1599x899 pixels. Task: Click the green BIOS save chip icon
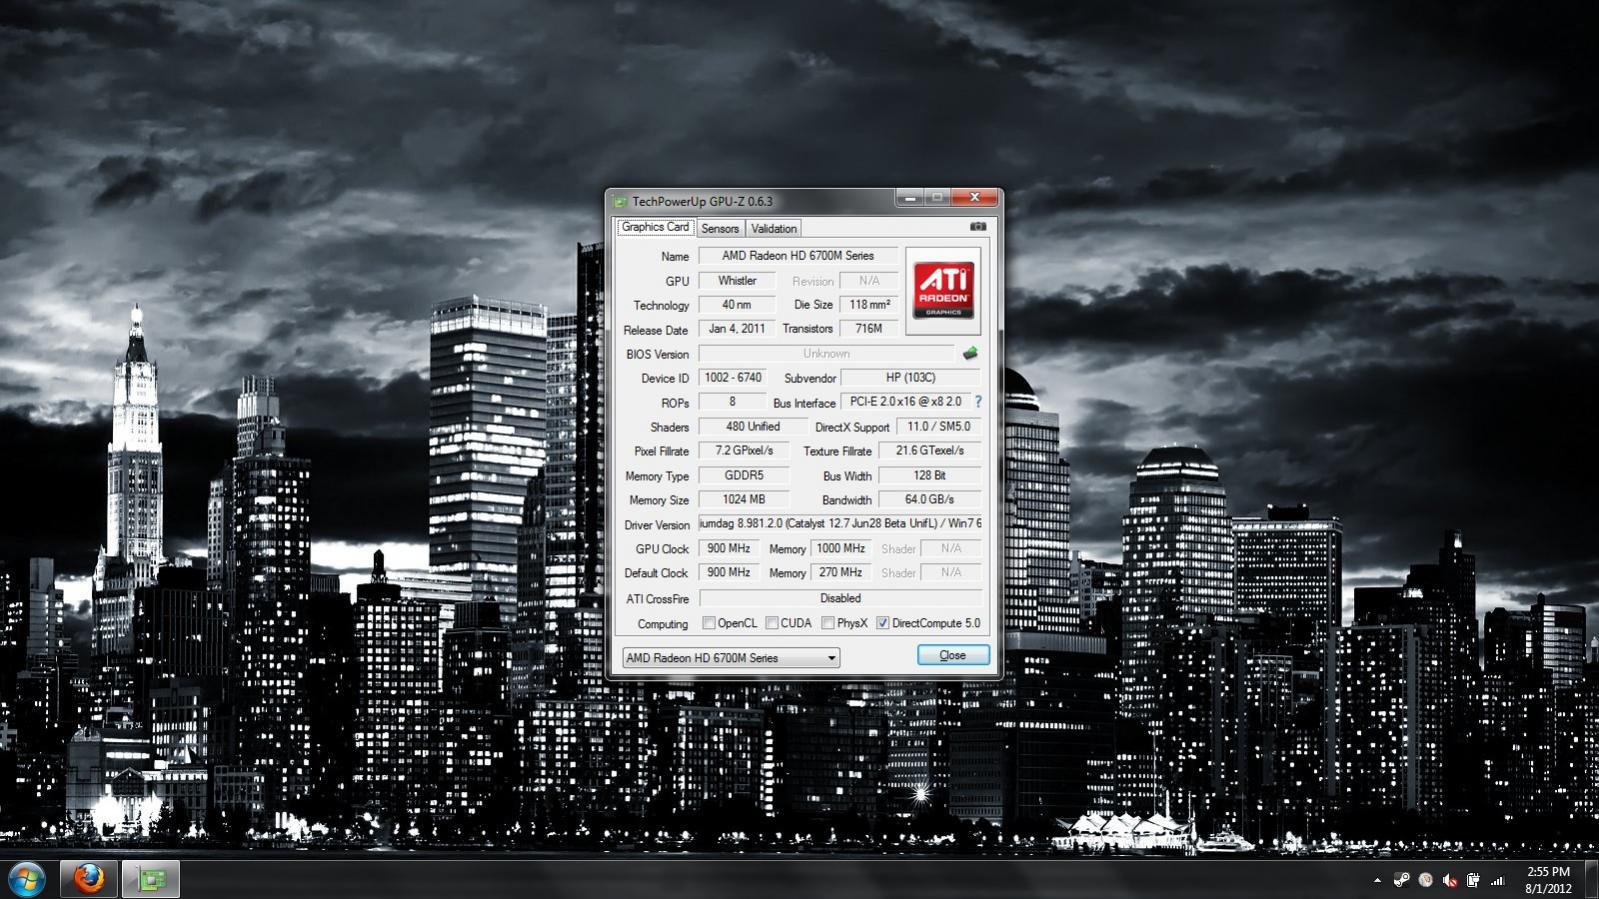click(969, 353)
